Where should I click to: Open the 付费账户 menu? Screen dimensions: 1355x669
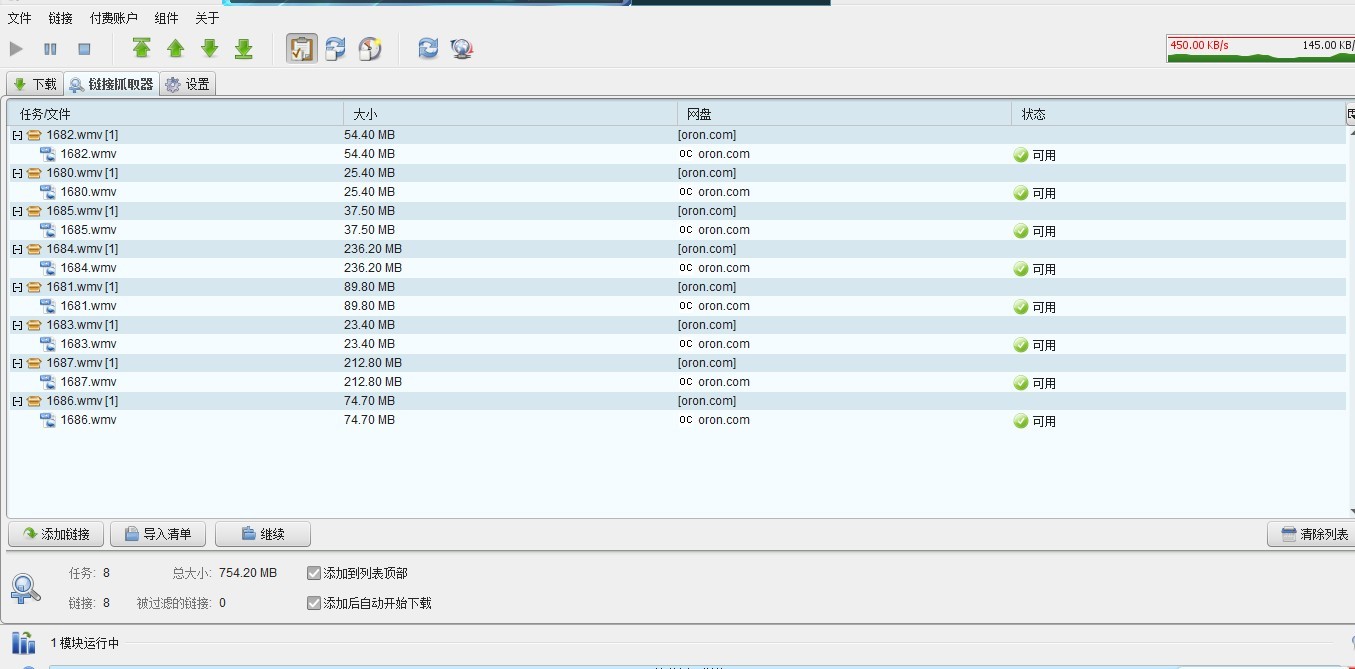pos(113,18)
